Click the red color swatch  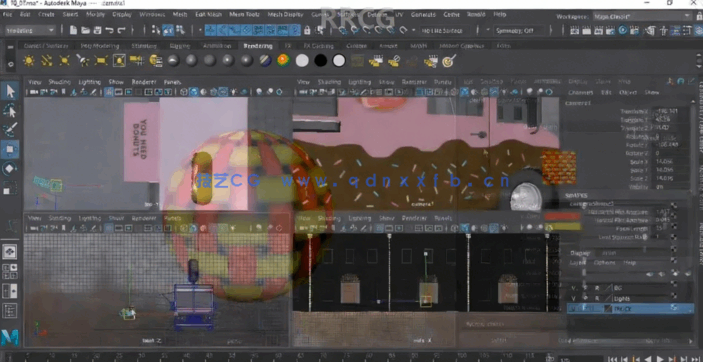[x=562, y=216]
